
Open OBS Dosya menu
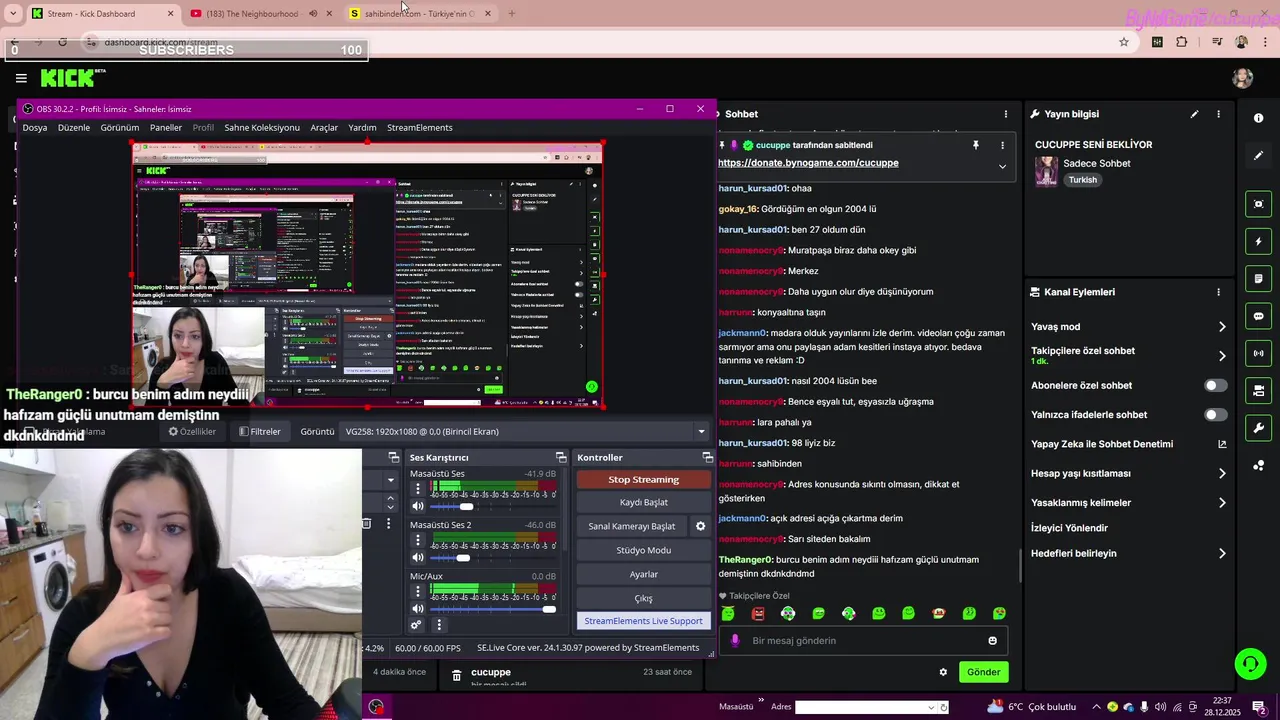click(x=35, y=127)
